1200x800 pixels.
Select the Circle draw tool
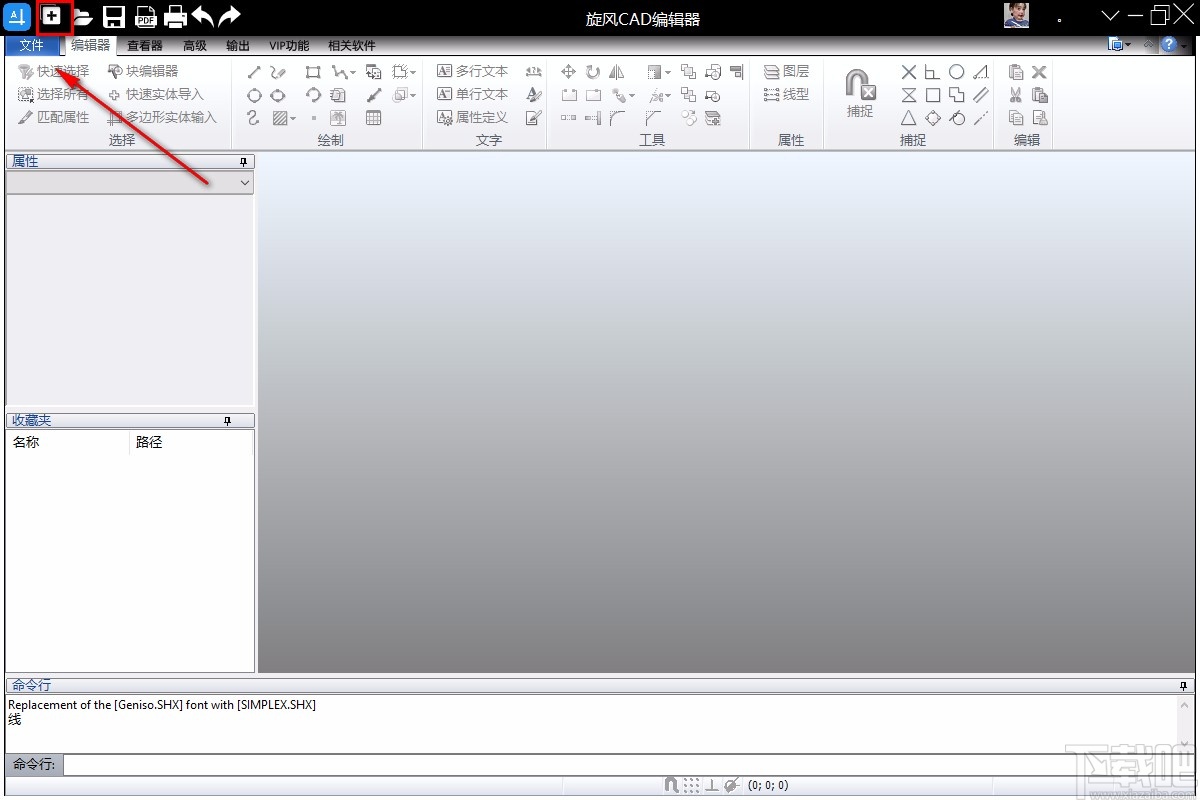click(254, 95)
